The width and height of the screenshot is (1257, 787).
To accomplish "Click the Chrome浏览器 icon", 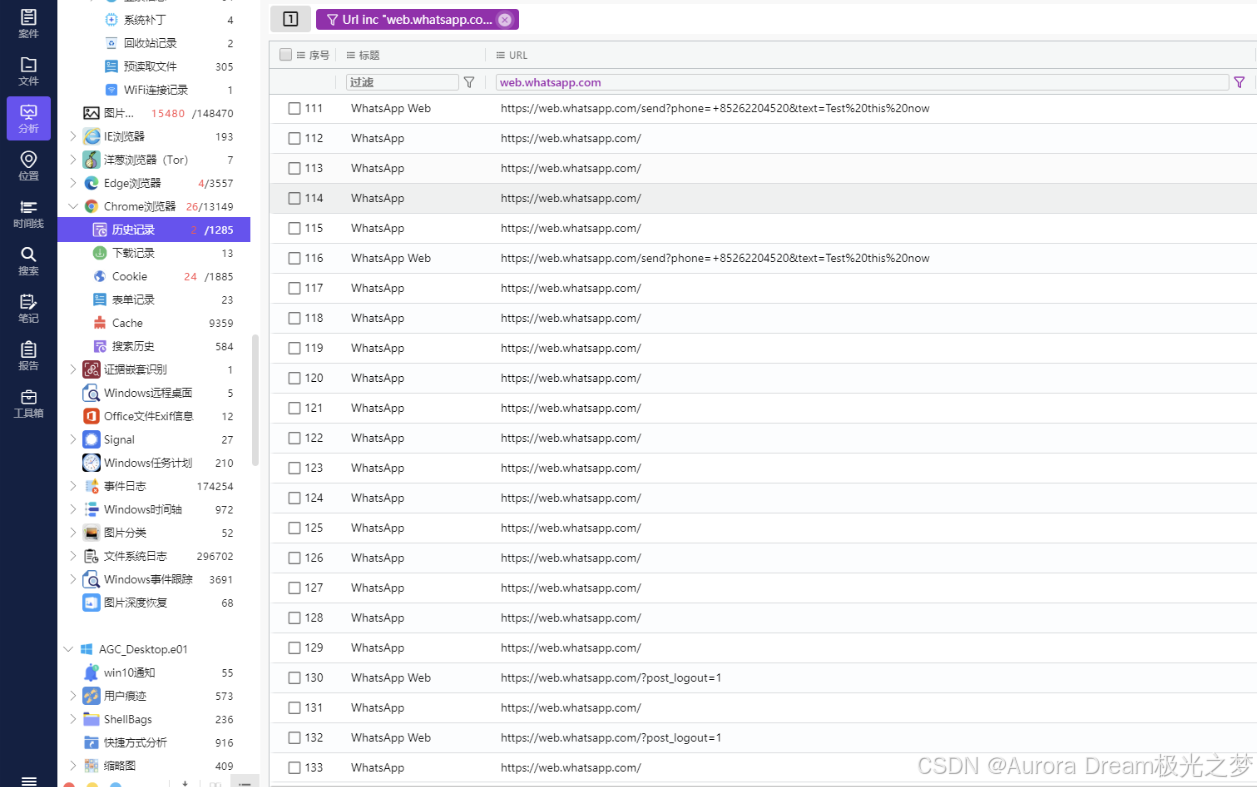I will click(x=92, y=207).
